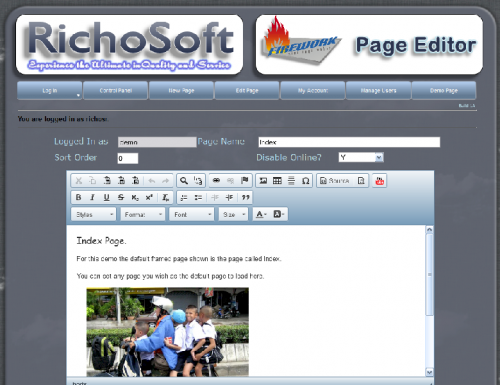The width and height of the screenshot is (500, 385).
Task: Click Paste as plain text icon
Action: (x=121, y=181)
